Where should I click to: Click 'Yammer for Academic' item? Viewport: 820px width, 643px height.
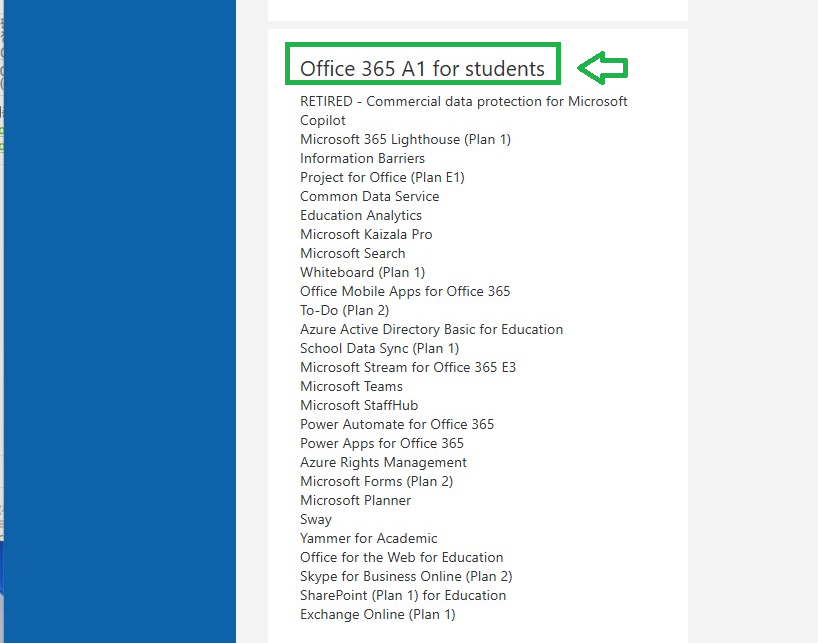tap(369, 538)
